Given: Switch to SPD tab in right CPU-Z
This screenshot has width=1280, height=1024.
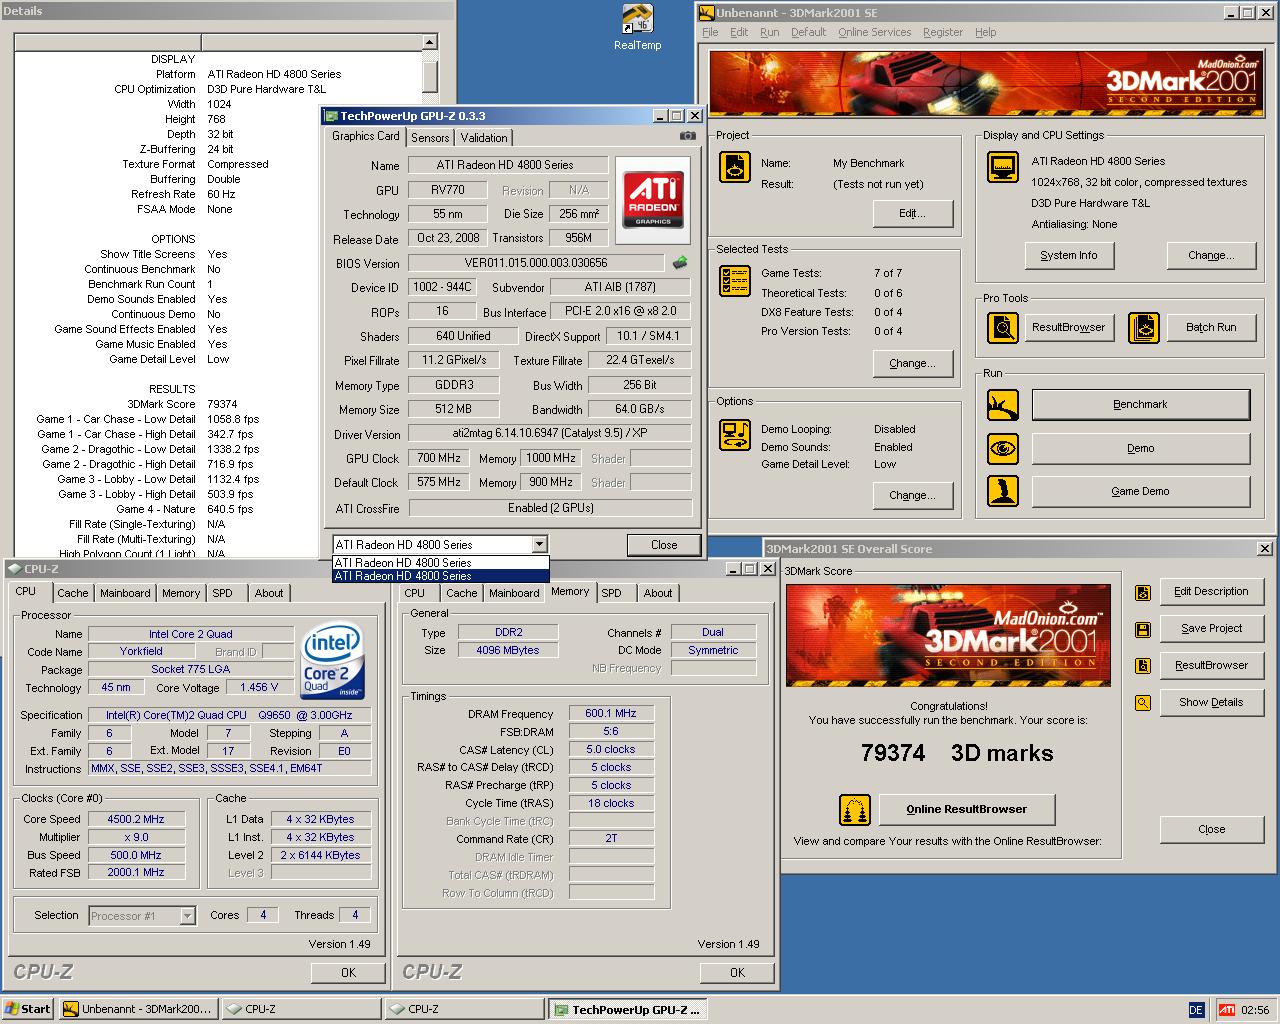Looking at the screenshot, I should click(612, 593).
